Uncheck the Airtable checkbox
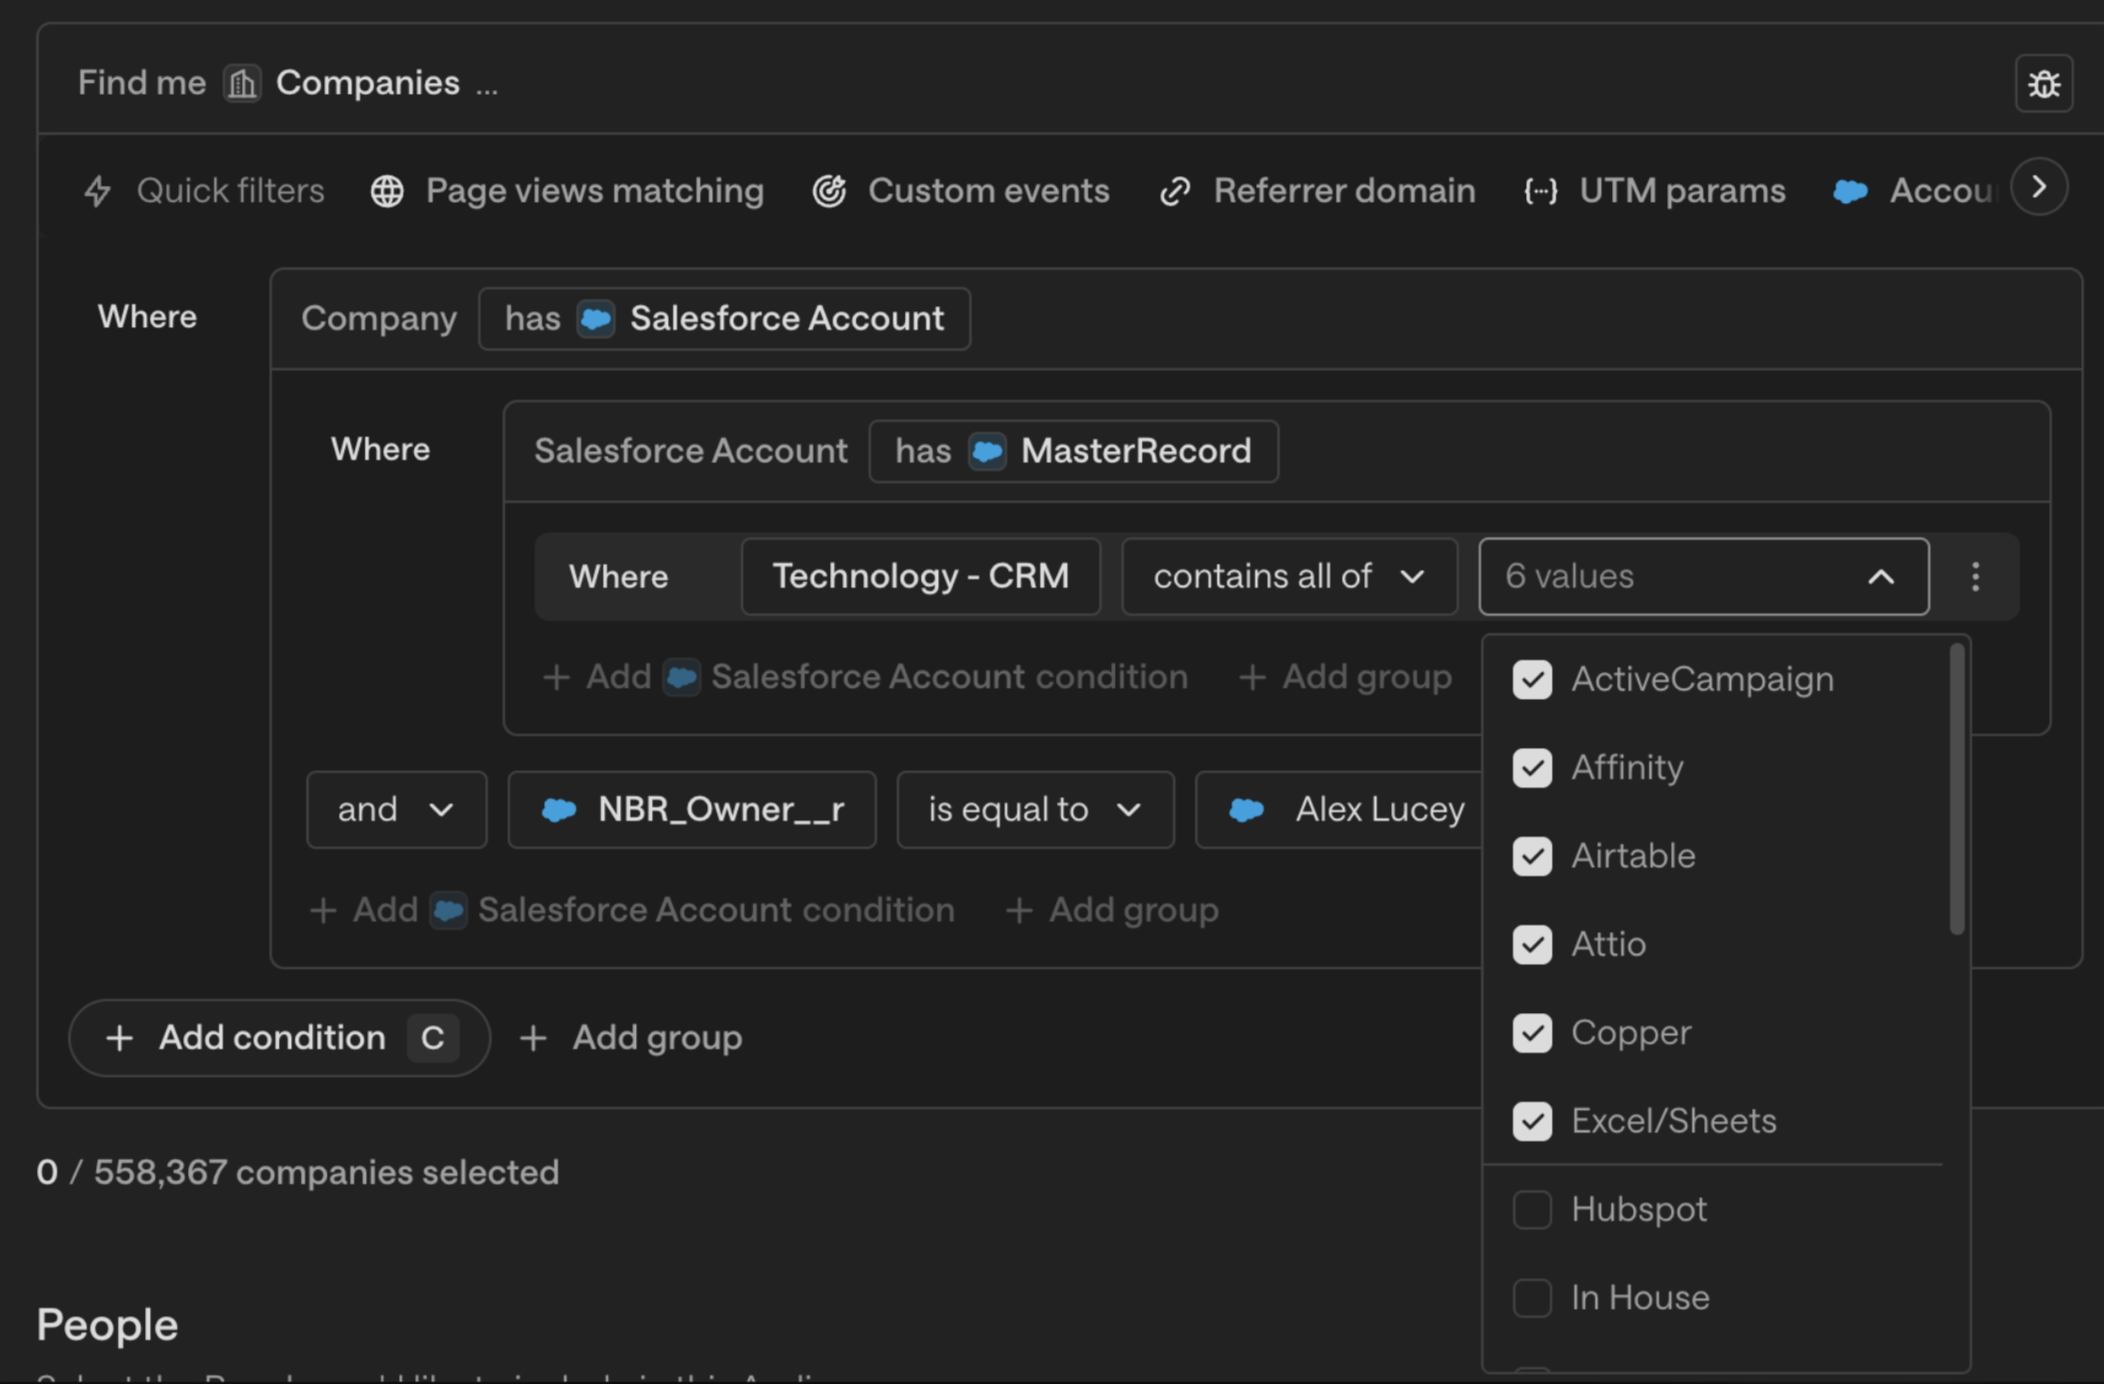The height and width of the screenshot is (1384, 2104). click(x=1532, y=856)
